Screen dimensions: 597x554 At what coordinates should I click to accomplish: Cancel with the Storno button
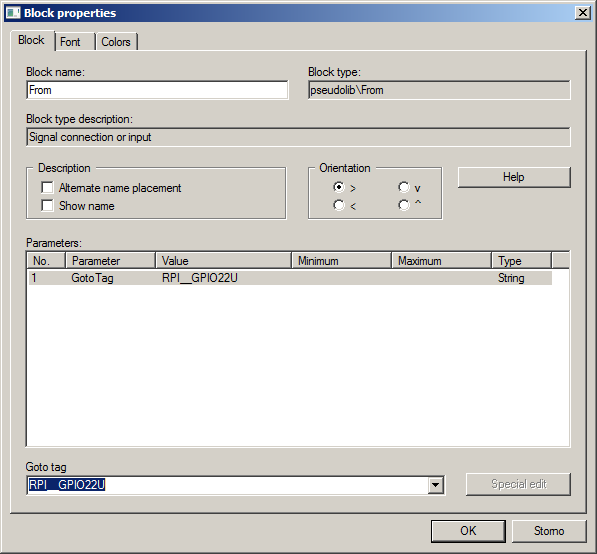point(549,531)
